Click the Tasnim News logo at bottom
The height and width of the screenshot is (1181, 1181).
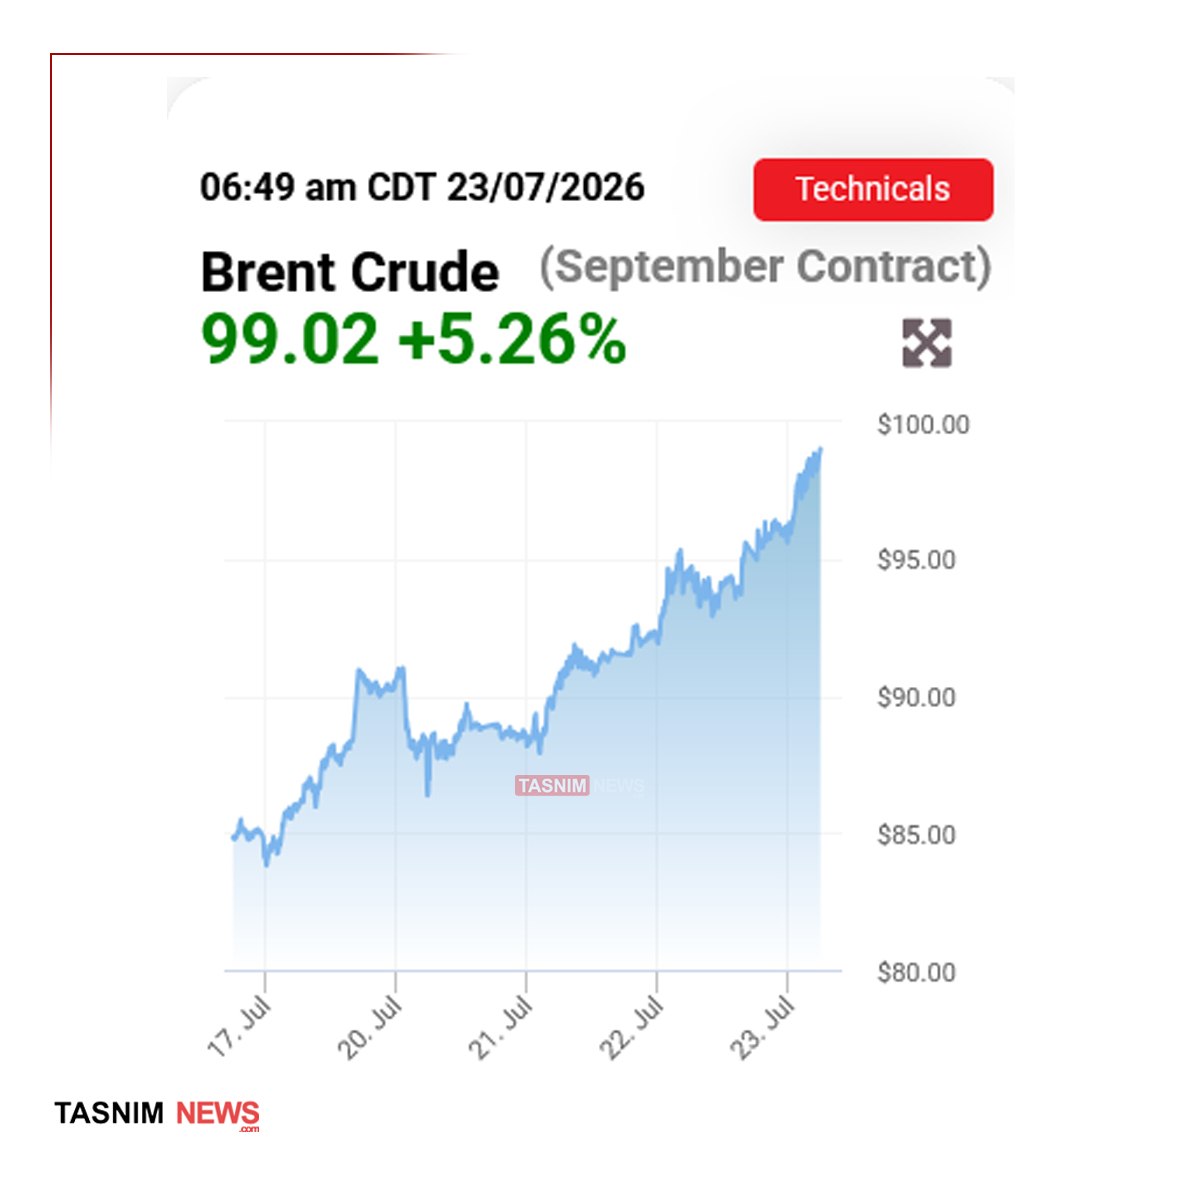click(x=157, y=1114)
